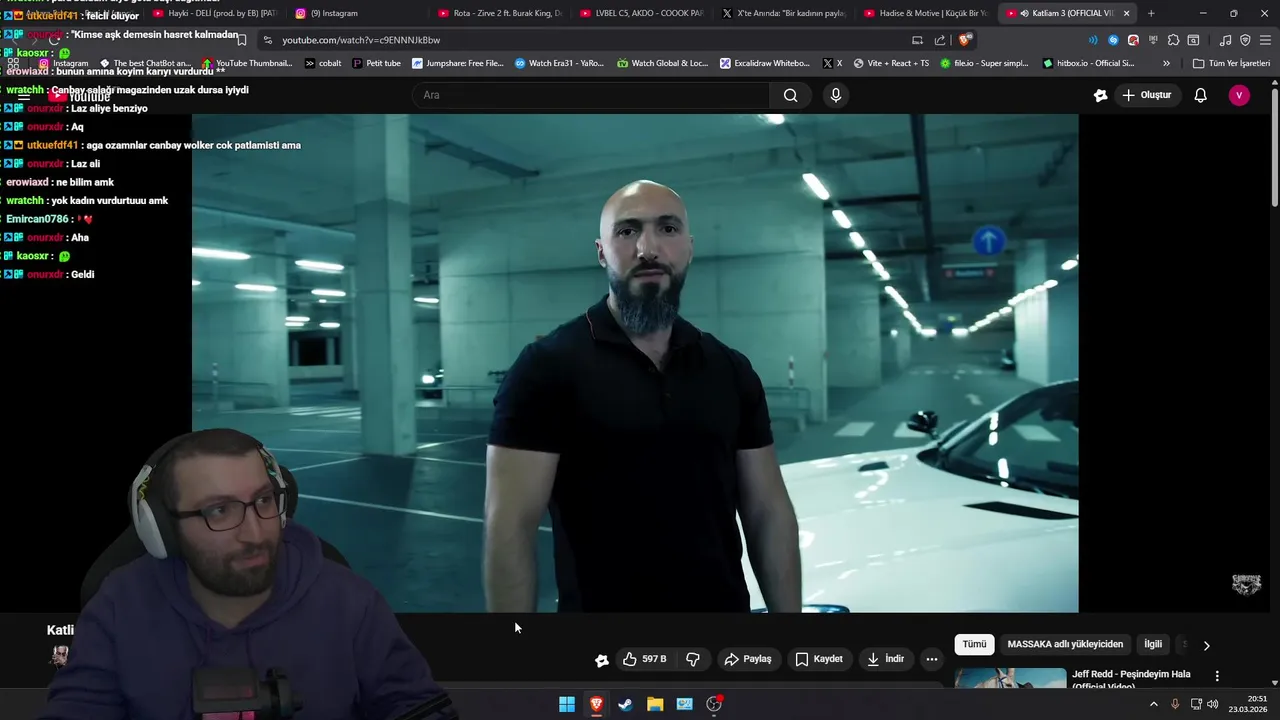The width and height of the screenshot is (1280, 720).
Task: Click the red extension icon with badge
Action: pyautogui.click(x=1133, y=40)
